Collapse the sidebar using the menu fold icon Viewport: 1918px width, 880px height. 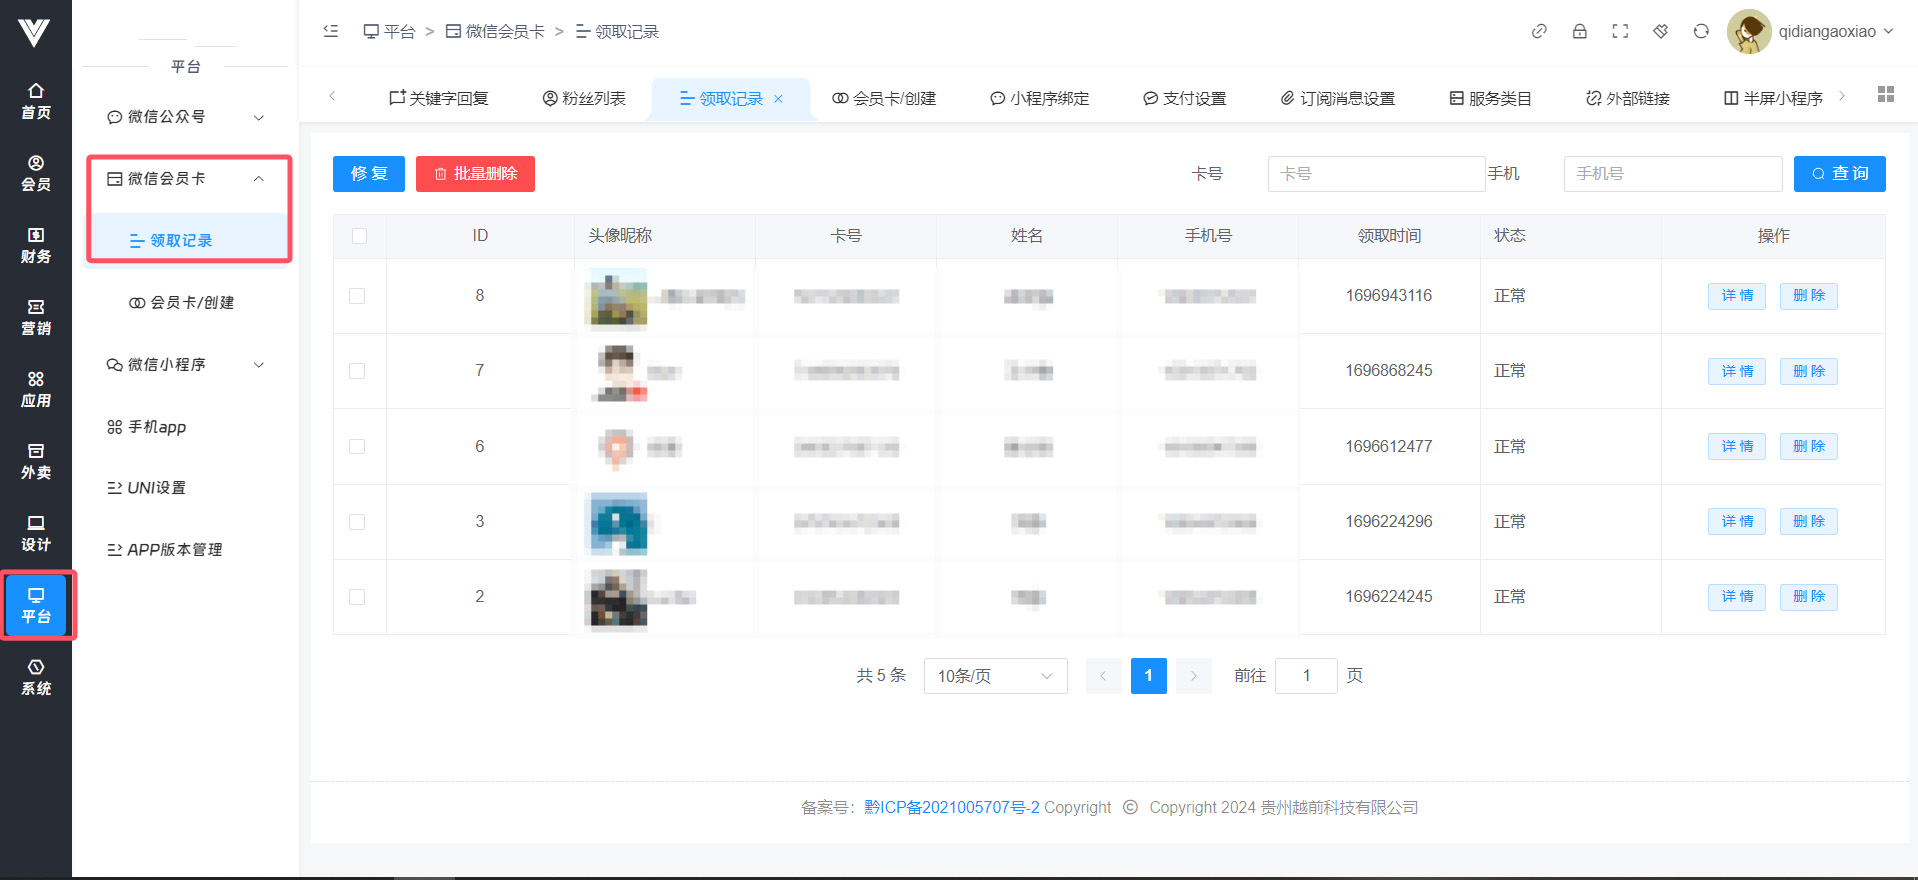(331, 31)
